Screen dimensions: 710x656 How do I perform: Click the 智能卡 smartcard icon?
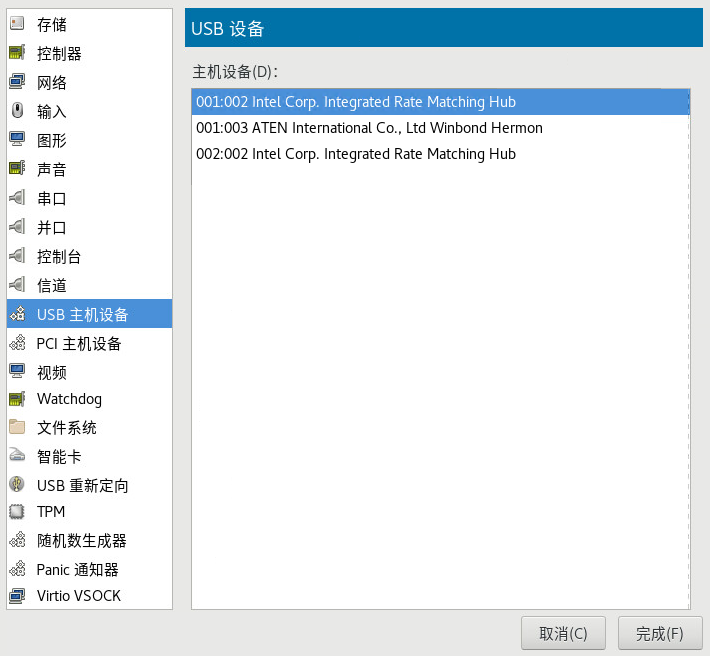coord(17,455)
